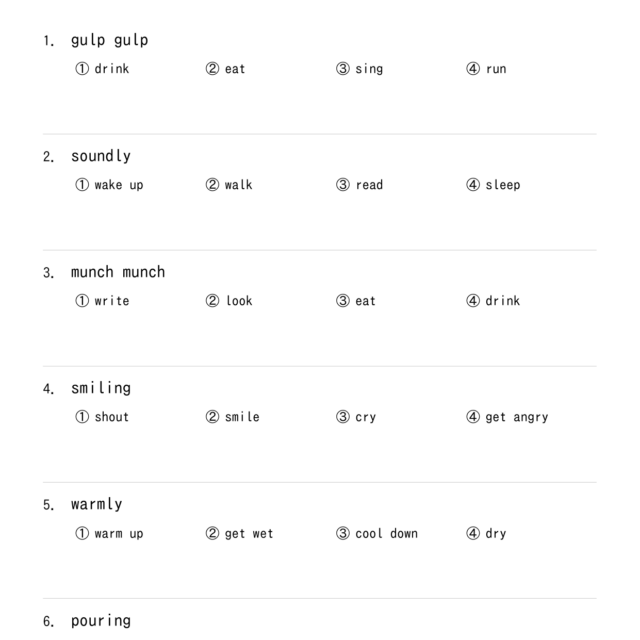Select ④ run in question 1

tap(486, 69)
